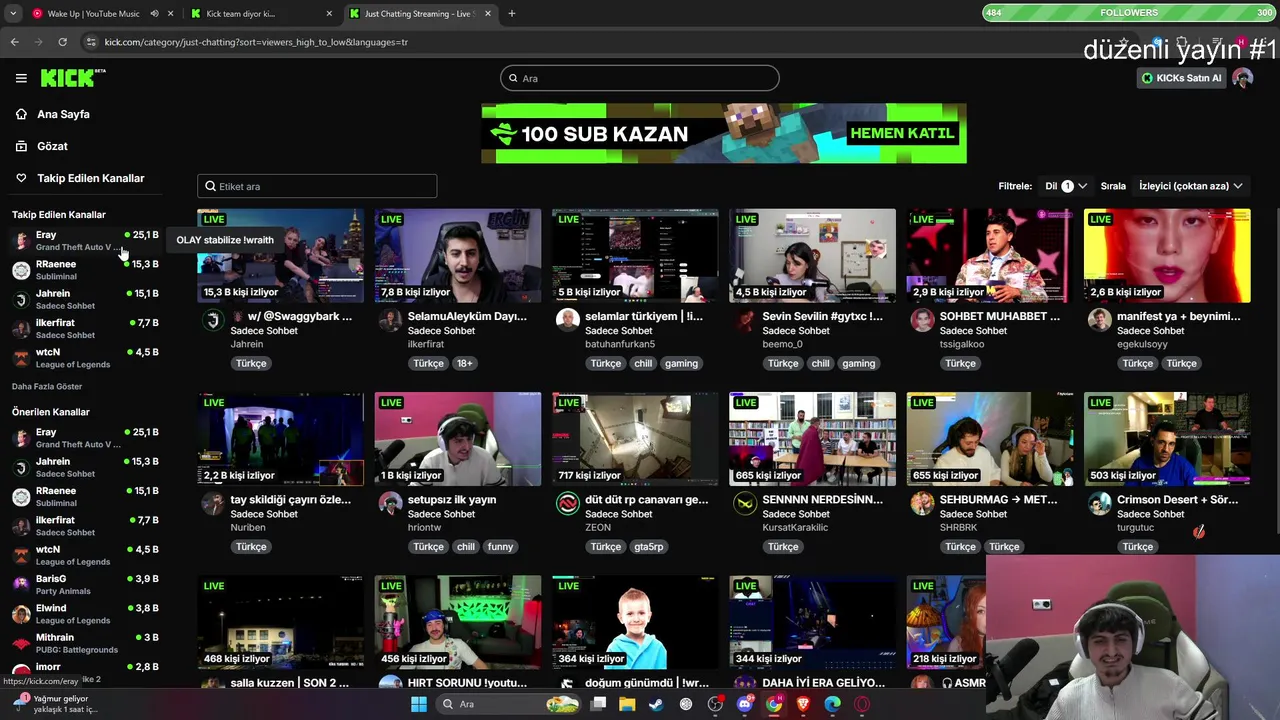
Task: Click the funny tag under hriontw's stream
Action: coord(500,546)
